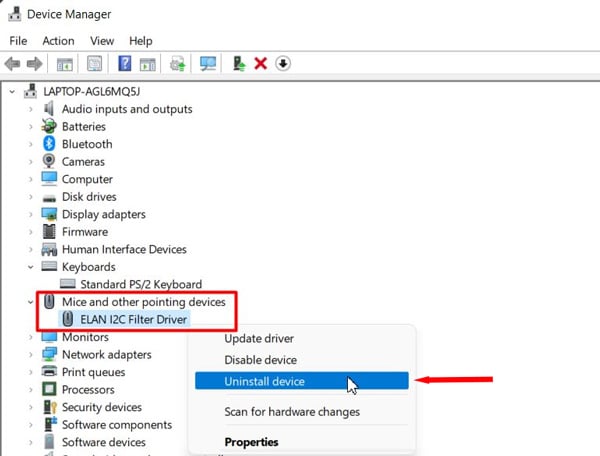
Task: Select ELAN I2C Filter Driver device
Action: click(x=134, y=319)
